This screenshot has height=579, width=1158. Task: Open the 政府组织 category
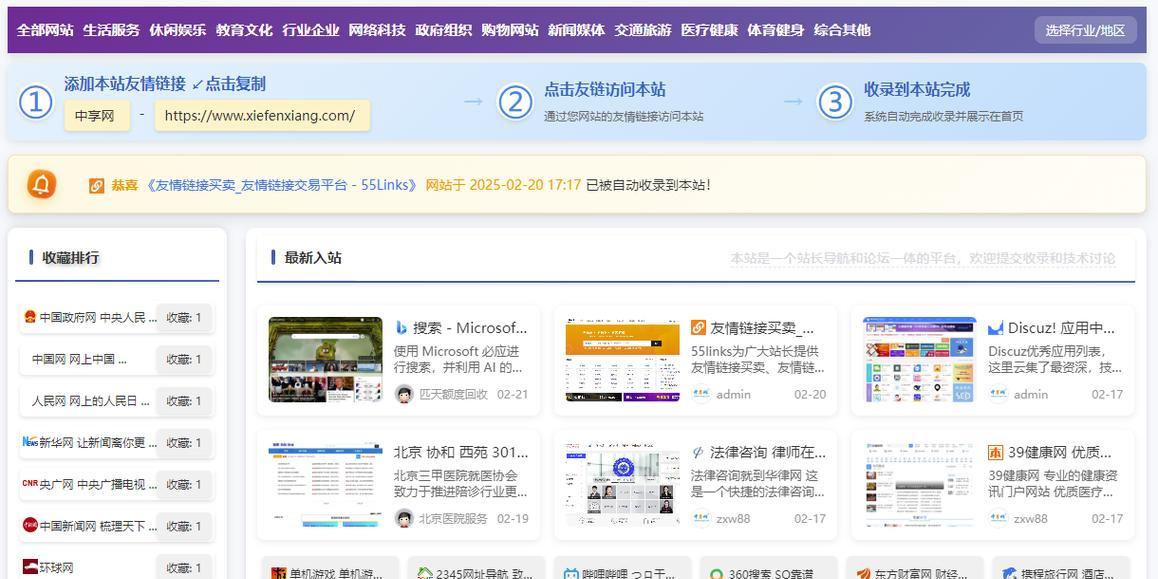pos(444,30)
